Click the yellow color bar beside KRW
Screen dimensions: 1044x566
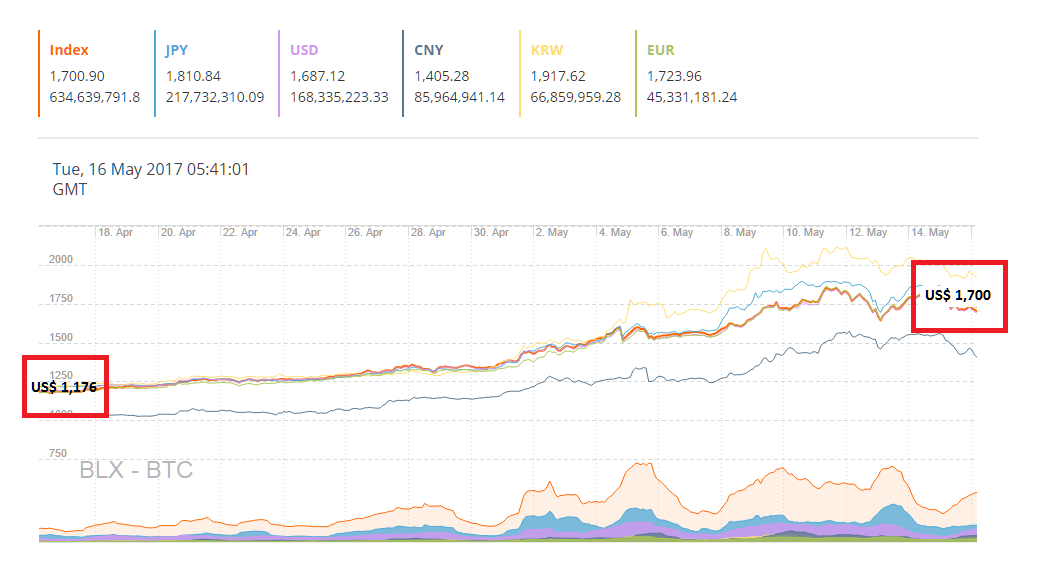point(520,73)
